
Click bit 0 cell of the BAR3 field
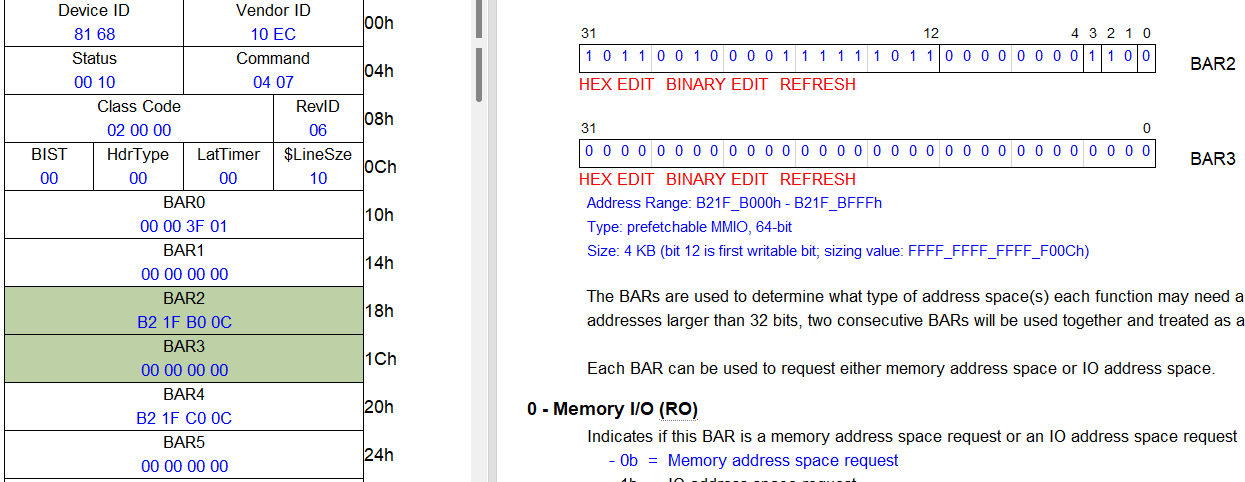(1147, 152)
